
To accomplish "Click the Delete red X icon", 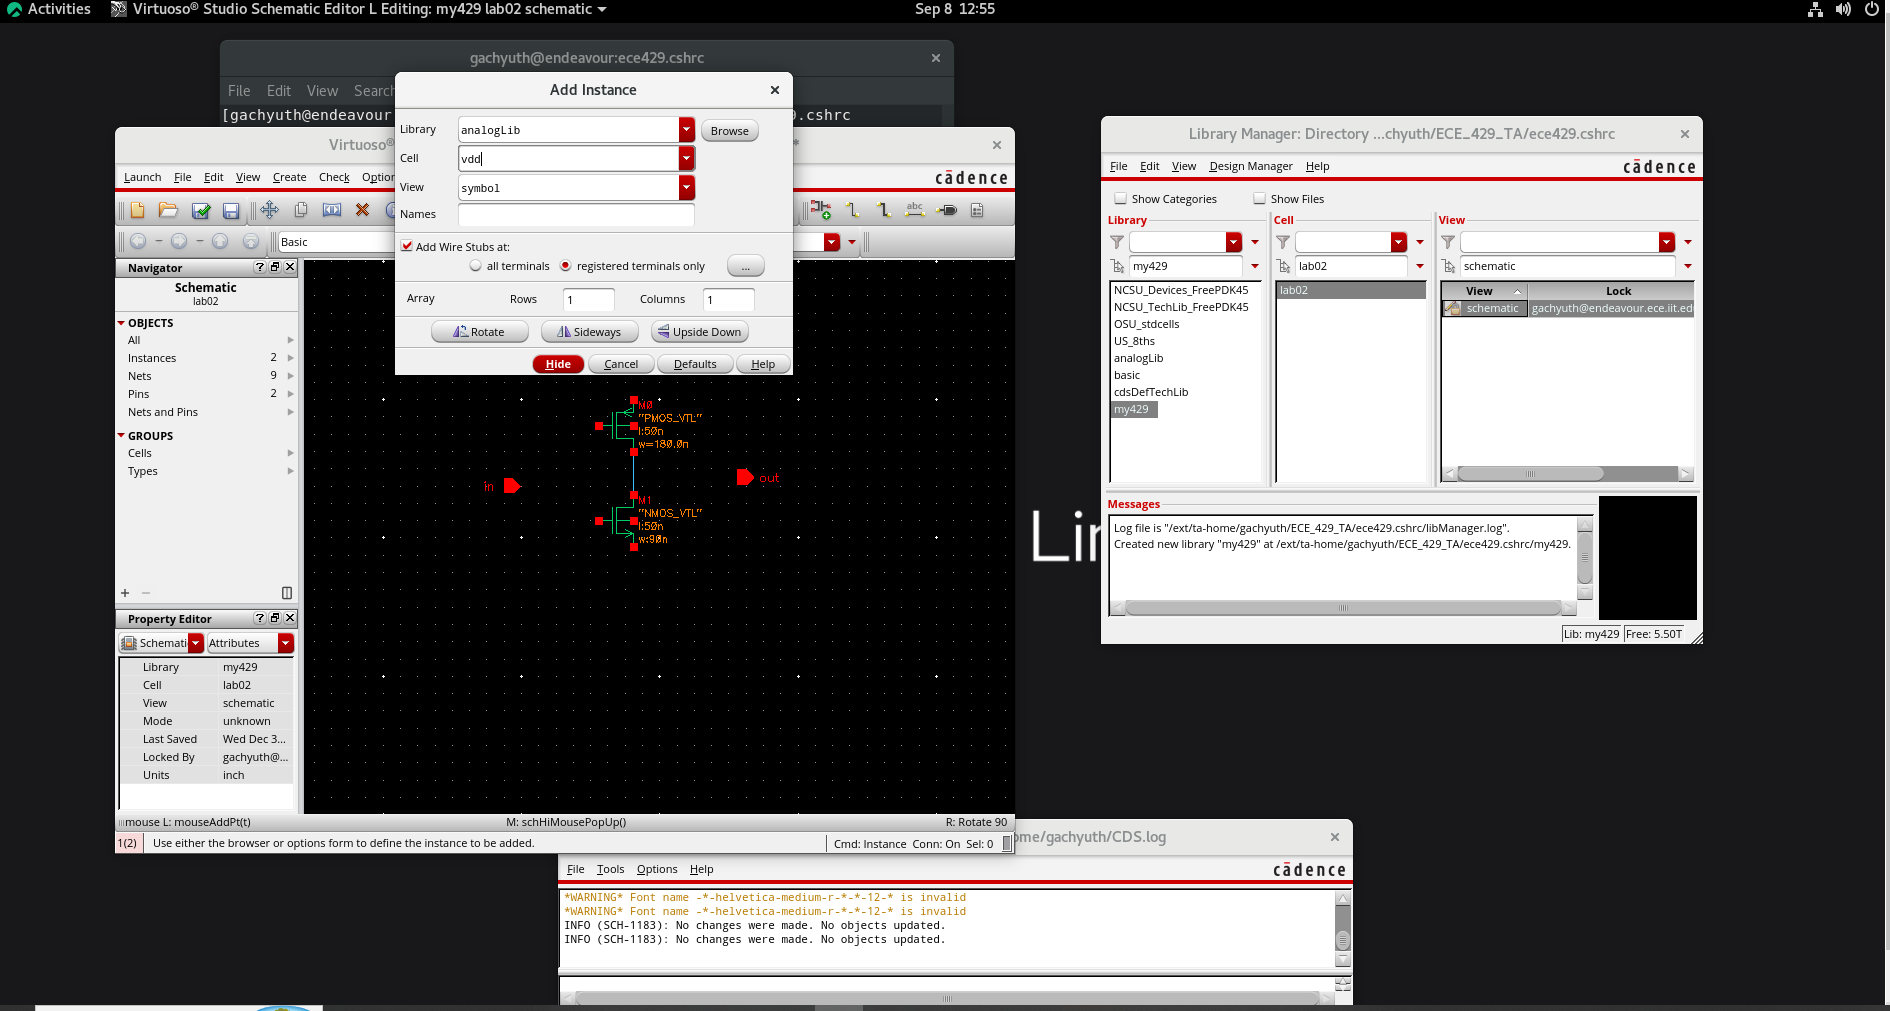I will [363, 210].
